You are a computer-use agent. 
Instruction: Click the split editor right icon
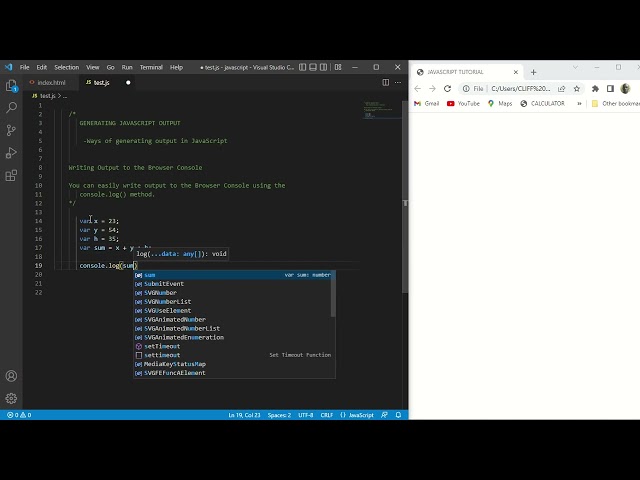tap(385, 82)
